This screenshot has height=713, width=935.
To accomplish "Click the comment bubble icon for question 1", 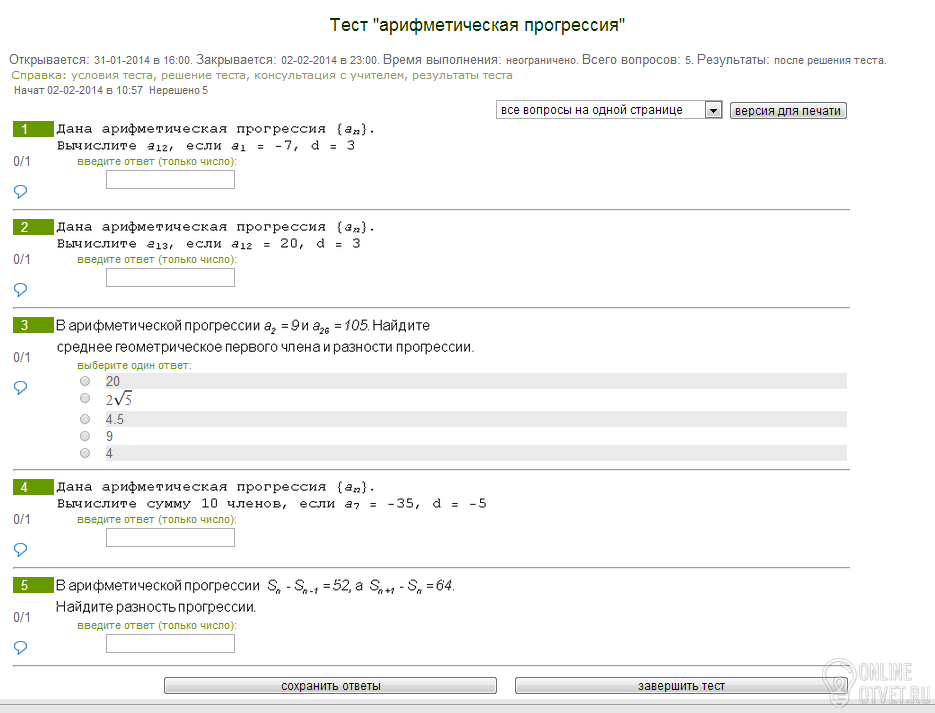I will pos(20,191).
